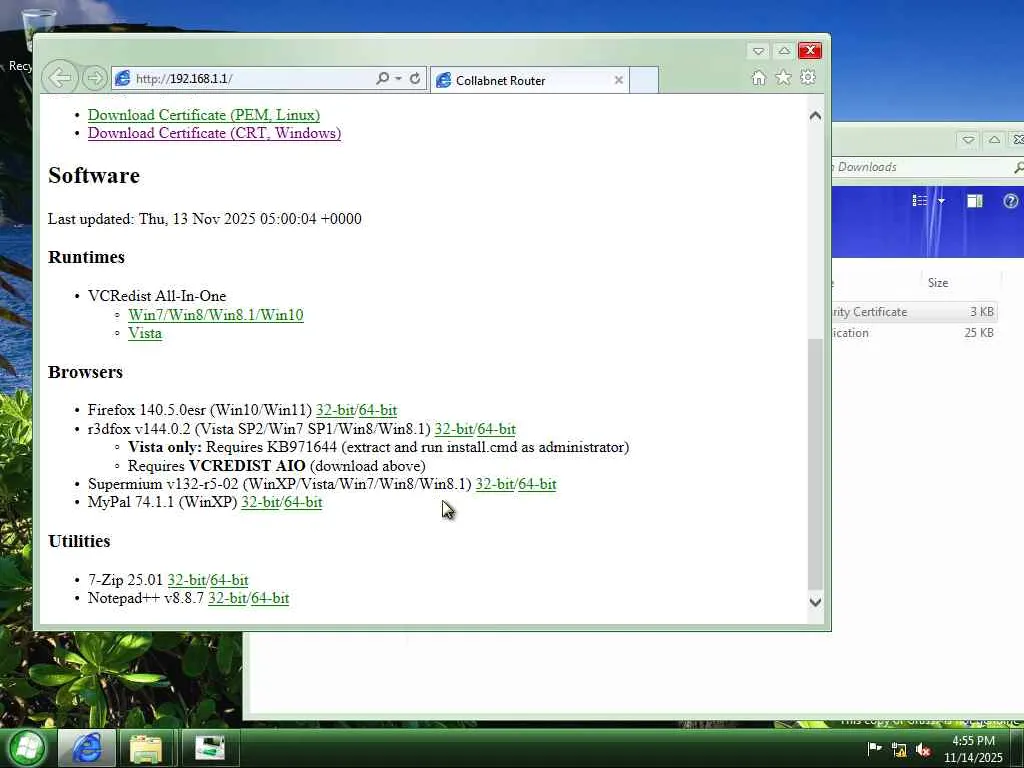Open the third taskbar application icon

point(210,748)
